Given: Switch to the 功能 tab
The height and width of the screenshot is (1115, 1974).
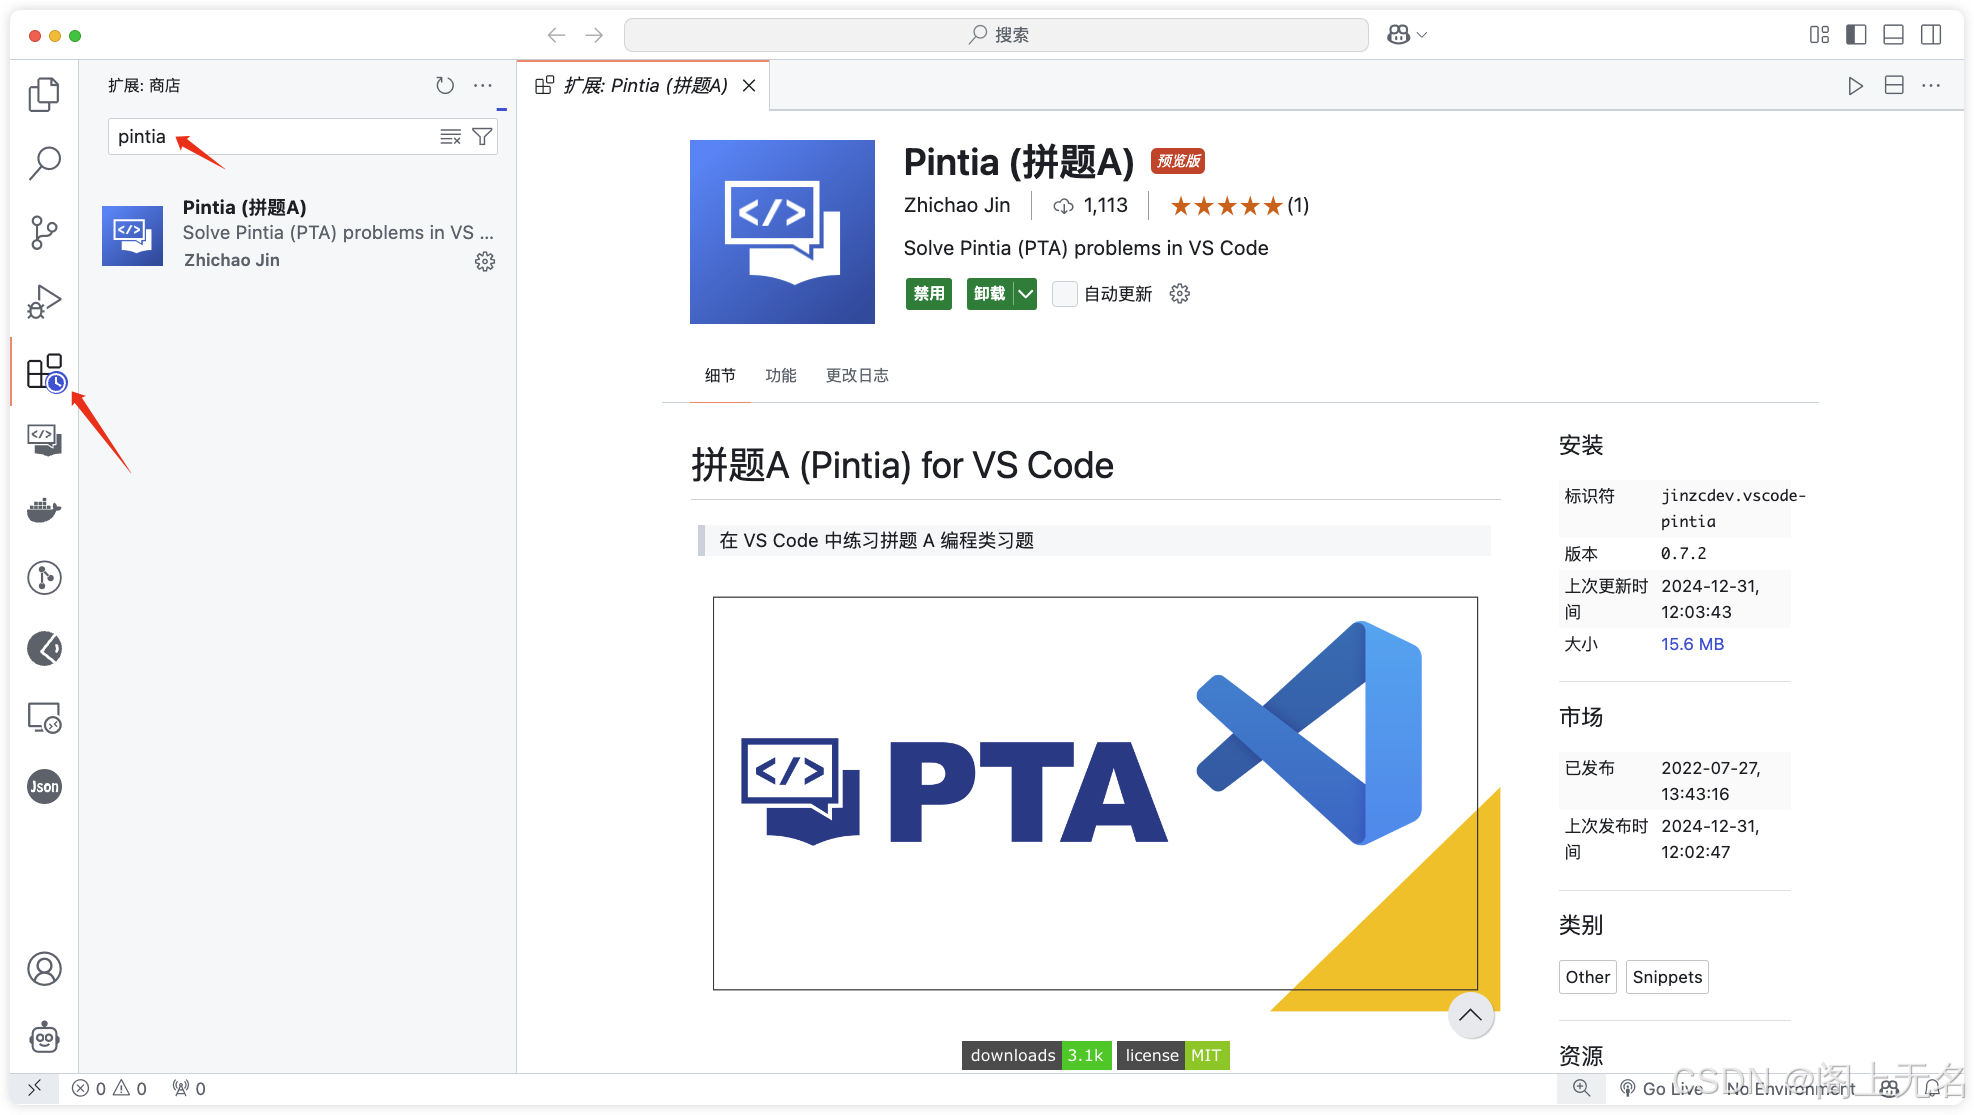Looking at the screenshot, I should (780, 375).
